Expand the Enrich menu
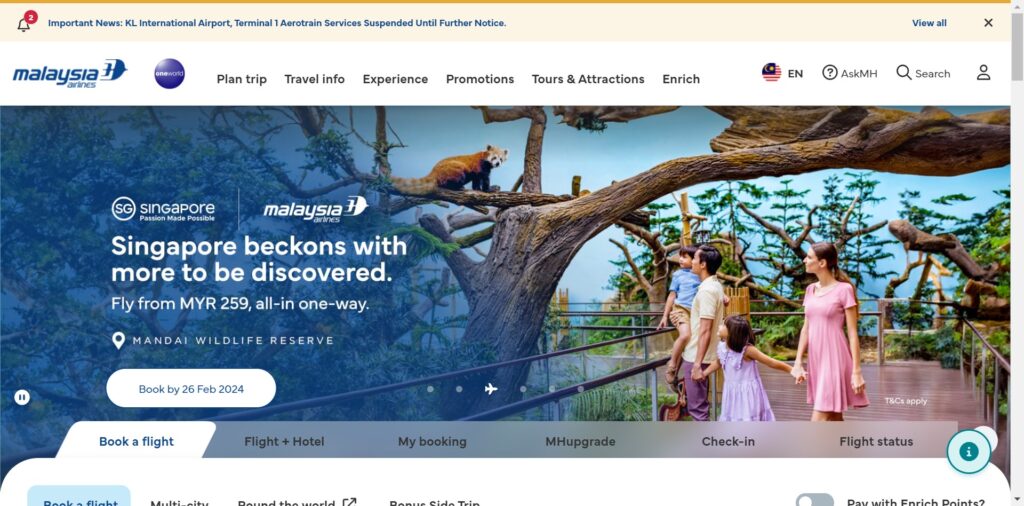The width and height of the screenshot is (1024, 506). 681,79
